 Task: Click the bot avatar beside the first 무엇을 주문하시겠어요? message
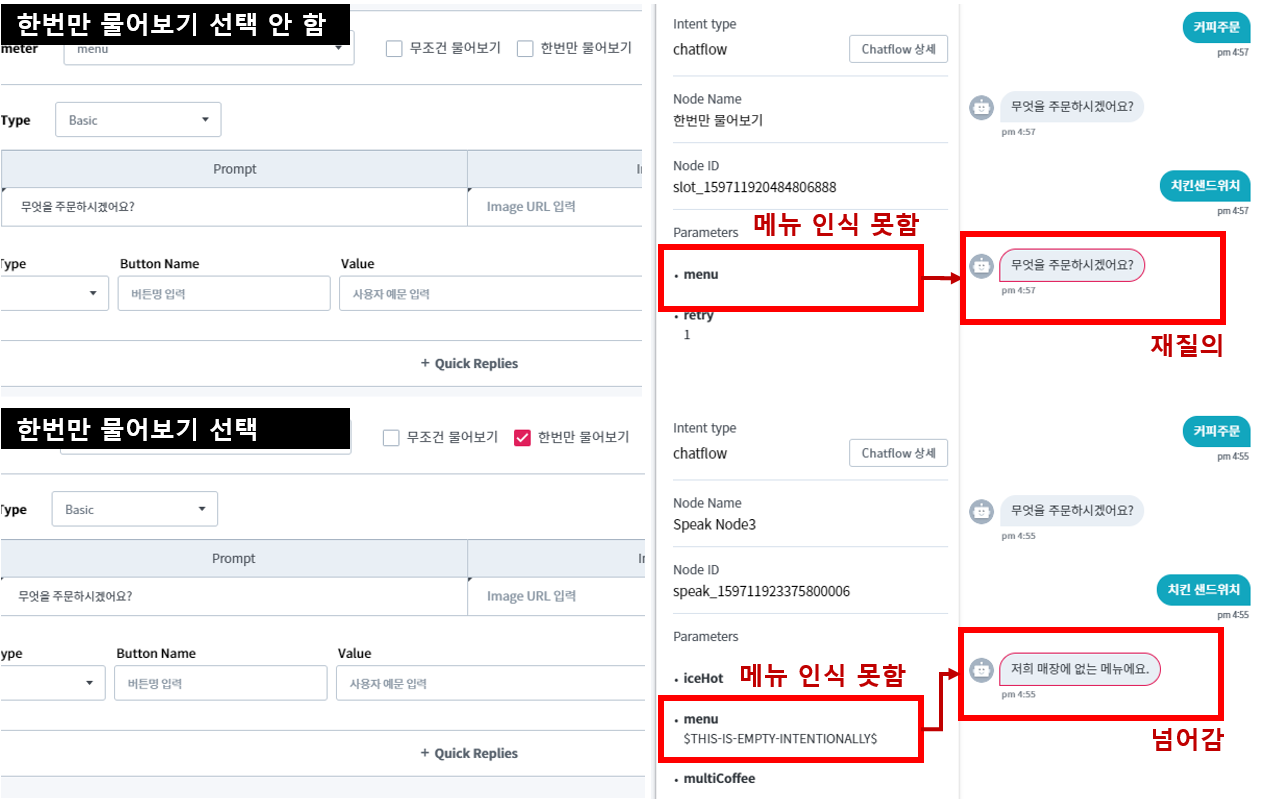tap(981, 107)
